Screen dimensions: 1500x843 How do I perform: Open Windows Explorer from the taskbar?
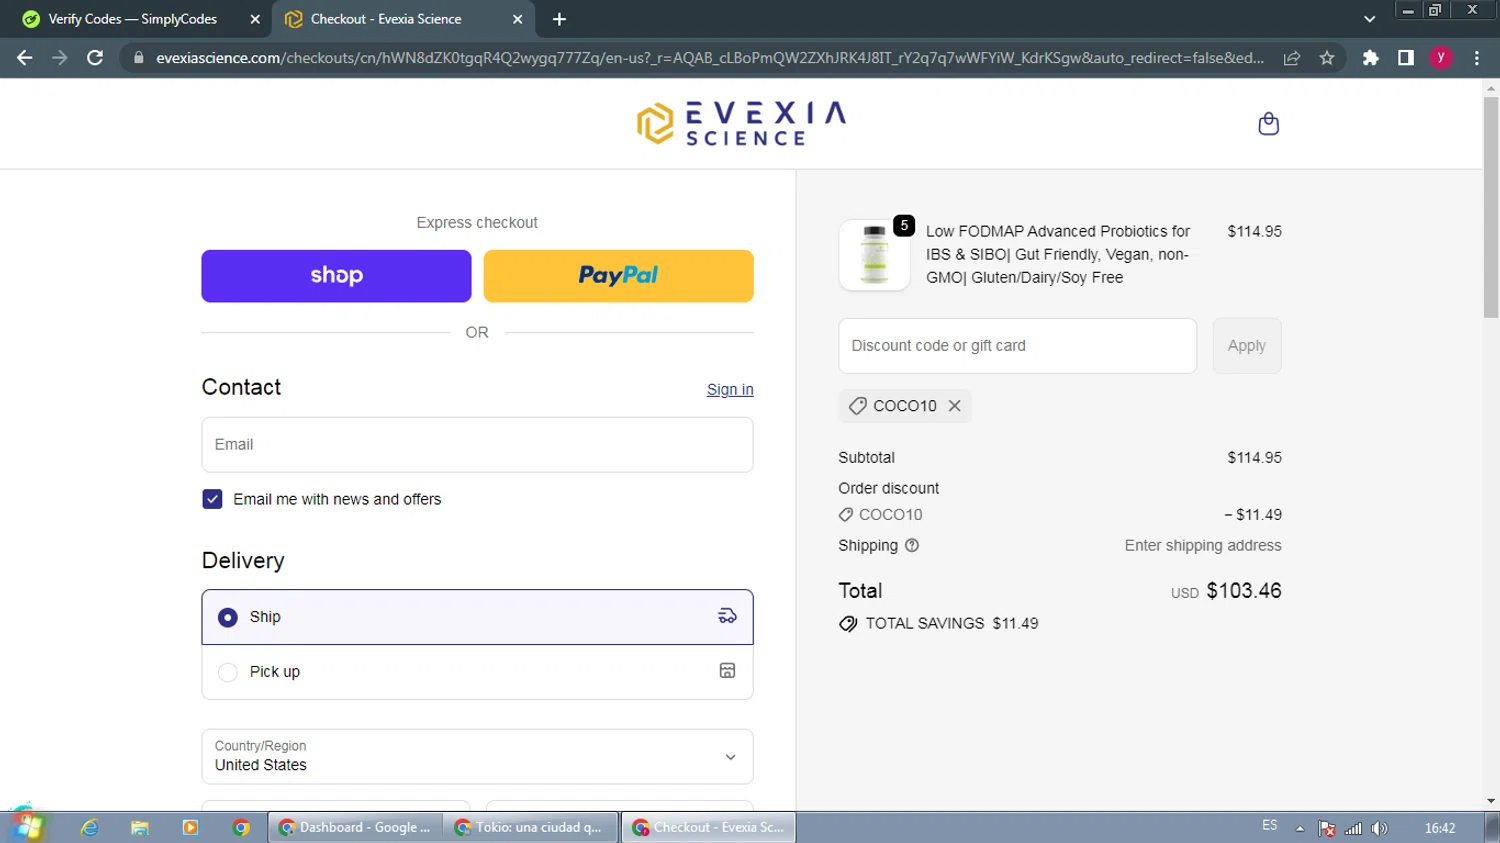pos(140,828)
